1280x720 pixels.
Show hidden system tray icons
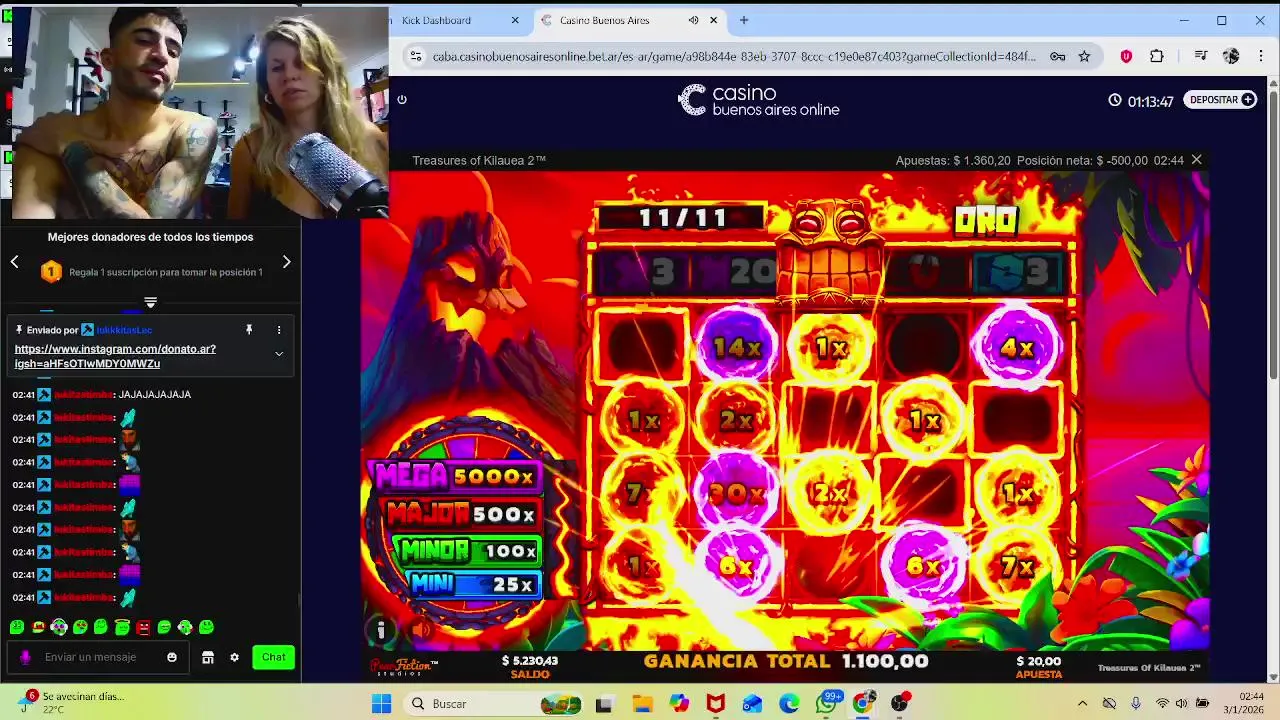[1082, 704]
